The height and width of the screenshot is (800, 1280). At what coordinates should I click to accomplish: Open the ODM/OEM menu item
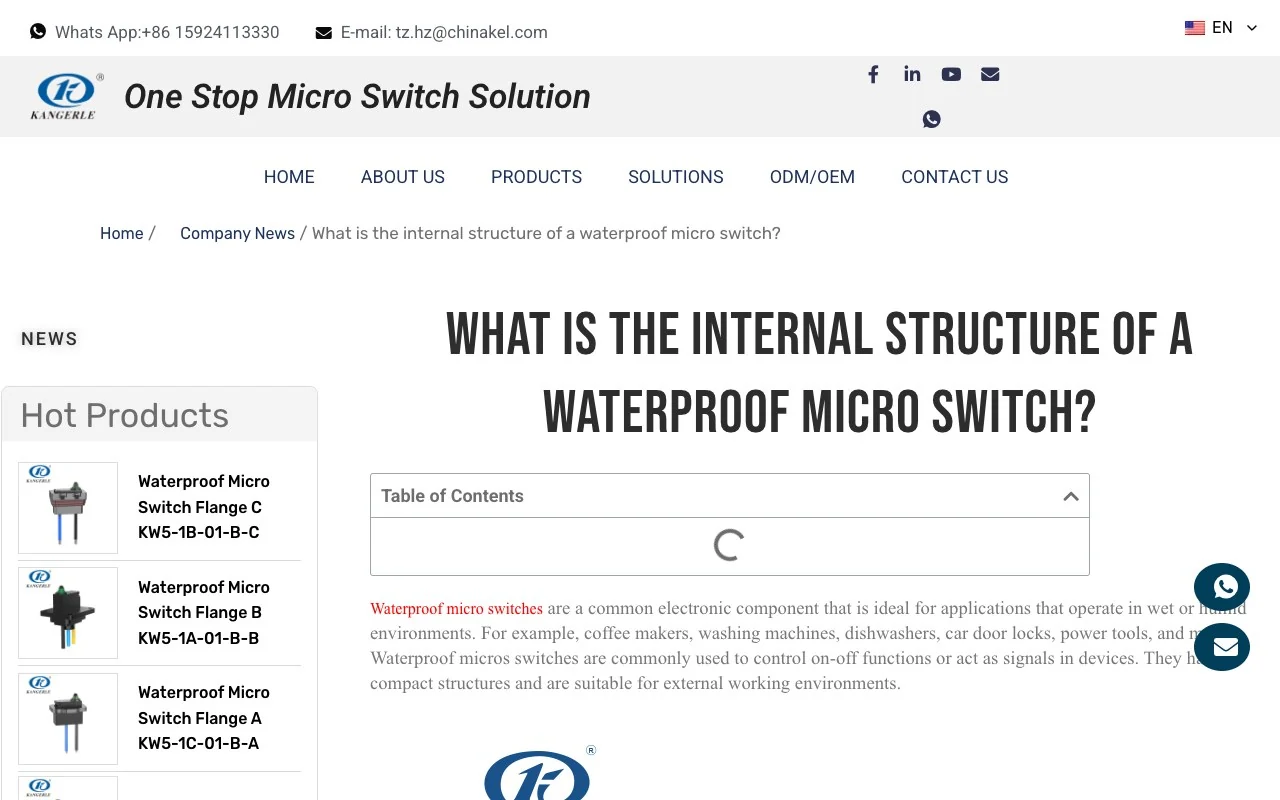pyautogui.click(x=812, y=177)
